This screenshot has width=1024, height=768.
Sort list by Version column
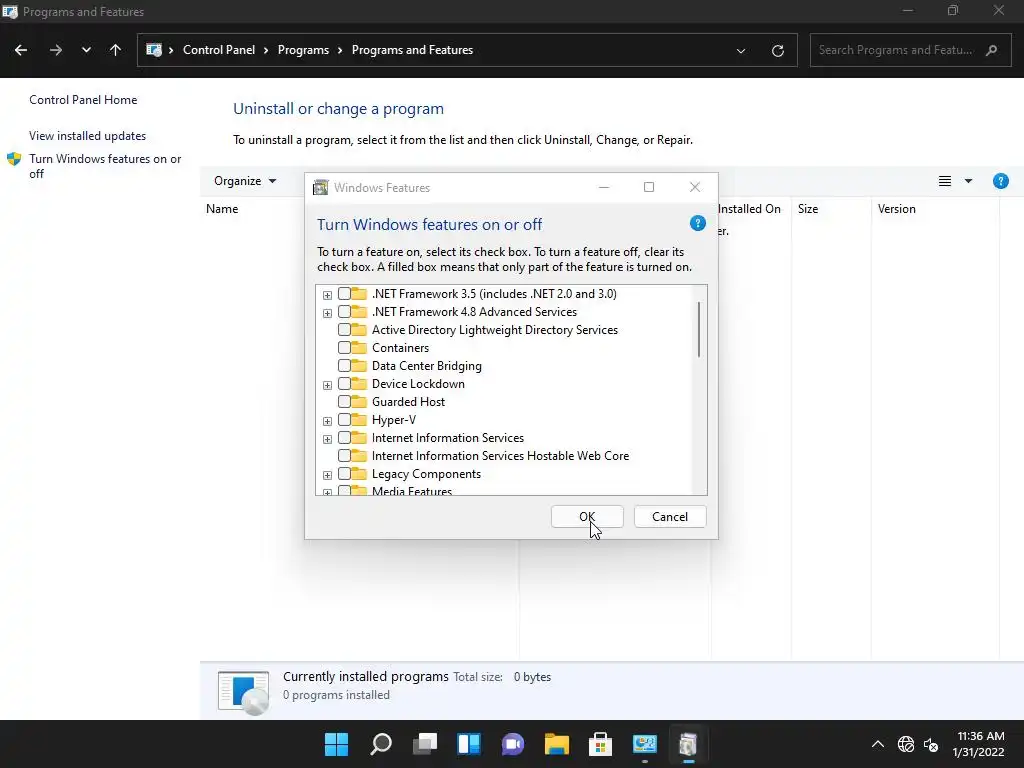896,209
